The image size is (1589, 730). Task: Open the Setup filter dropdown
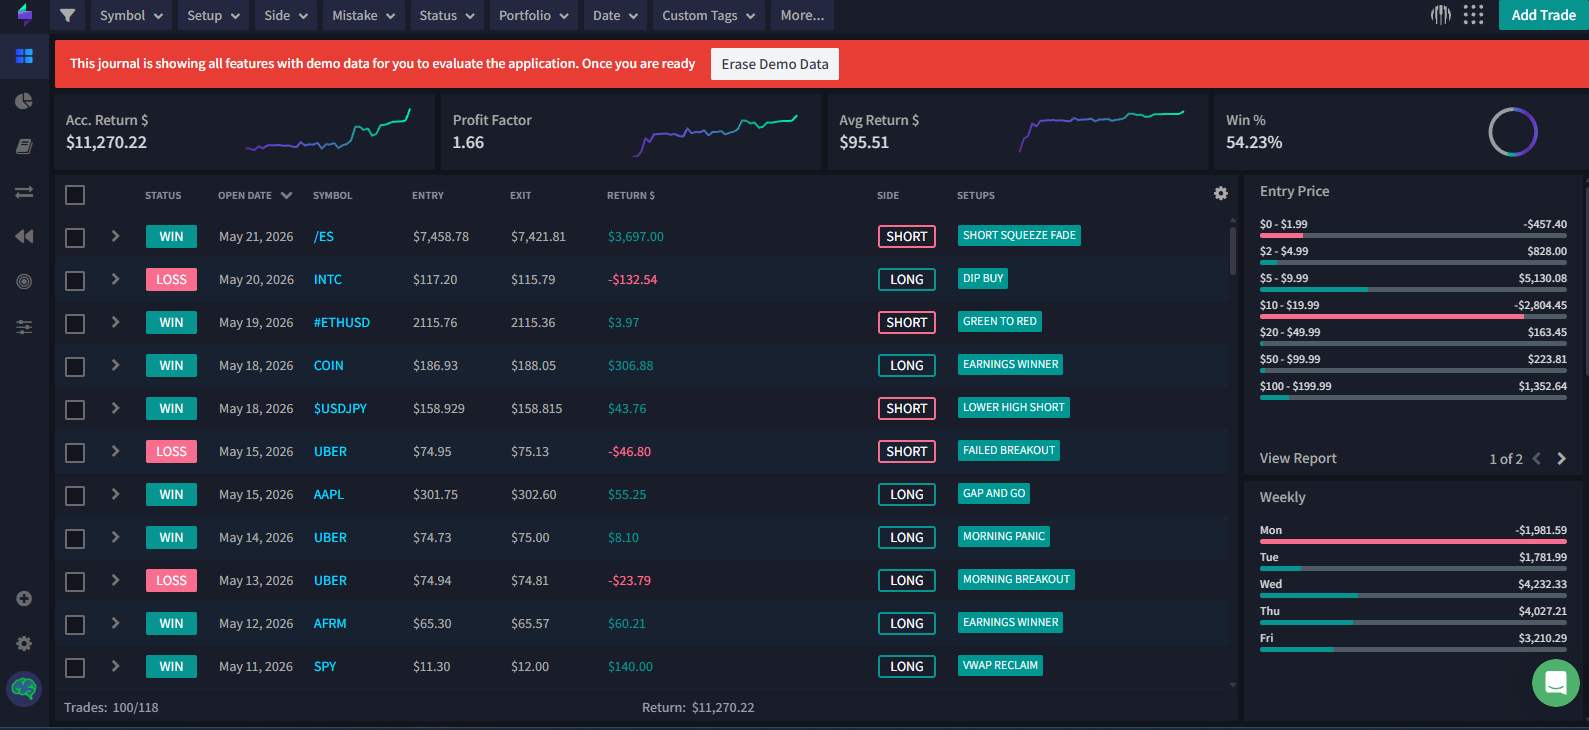pos(214,15)
